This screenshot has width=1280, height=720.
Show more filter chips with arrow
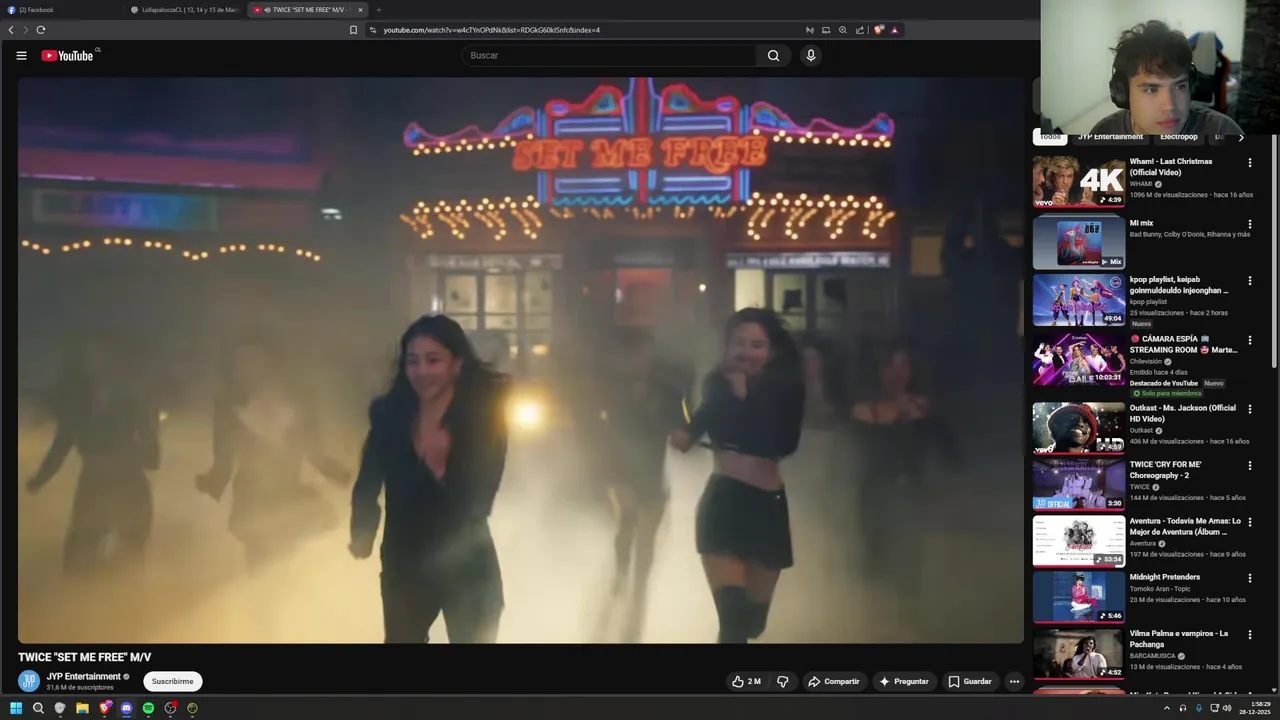tap(1241, 137)
